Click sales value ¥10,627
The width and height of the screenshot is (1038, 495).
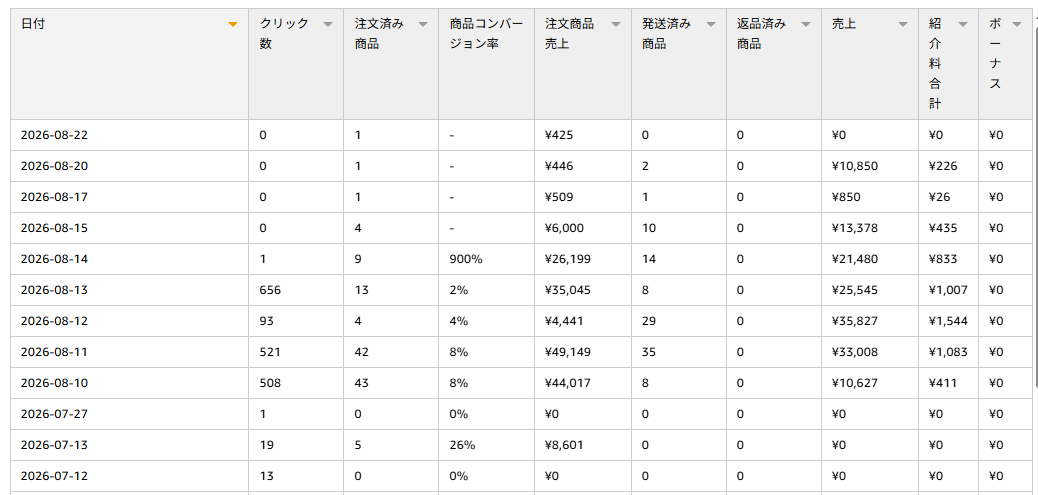[x=855, y=383]
